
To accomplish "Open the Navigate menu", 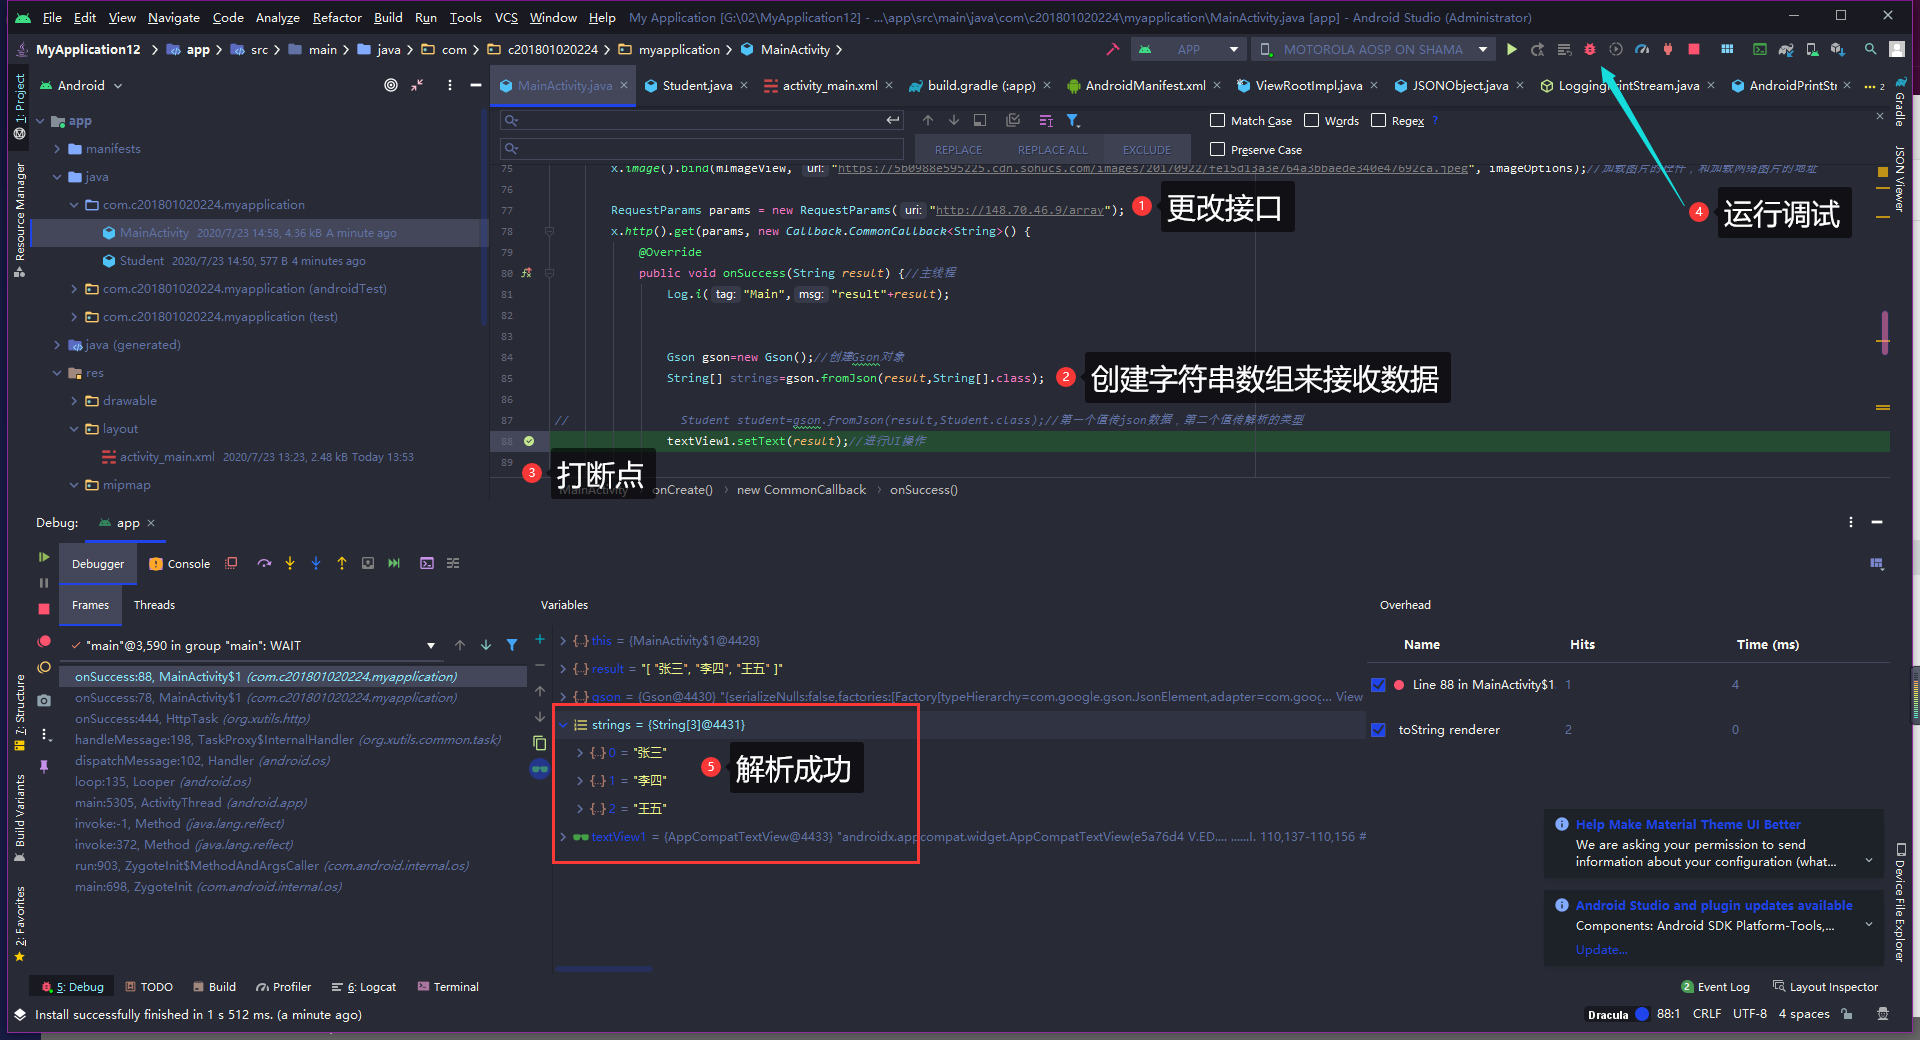I will click(x=173, y=17).
